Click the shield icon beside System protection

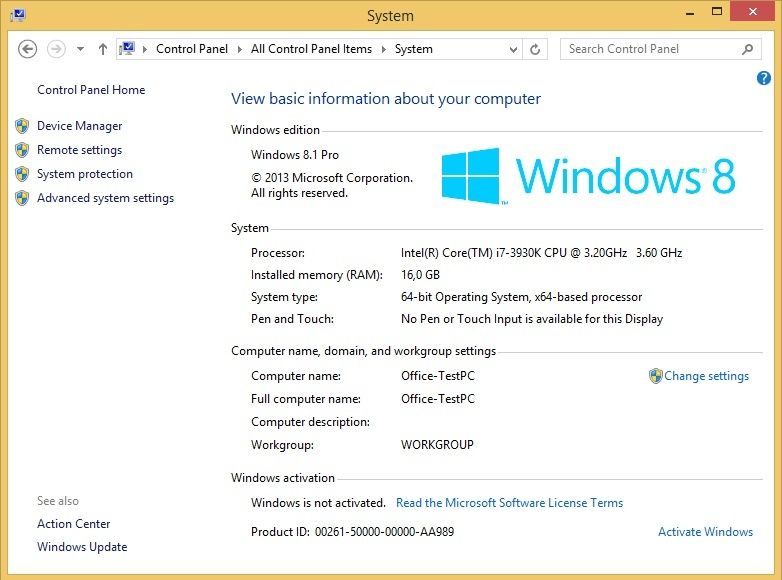coord(22,174)
